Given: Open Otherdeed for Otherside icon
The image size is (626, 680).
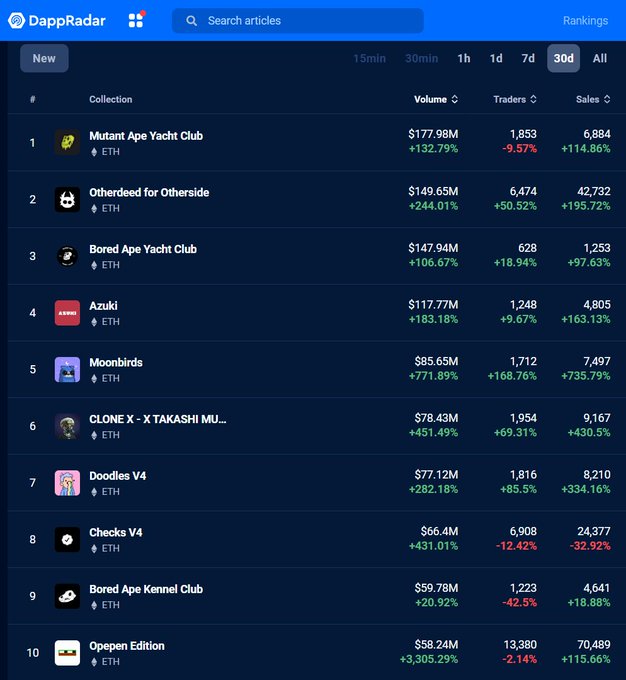Looking at the screenshot, I should click(67, 199).
